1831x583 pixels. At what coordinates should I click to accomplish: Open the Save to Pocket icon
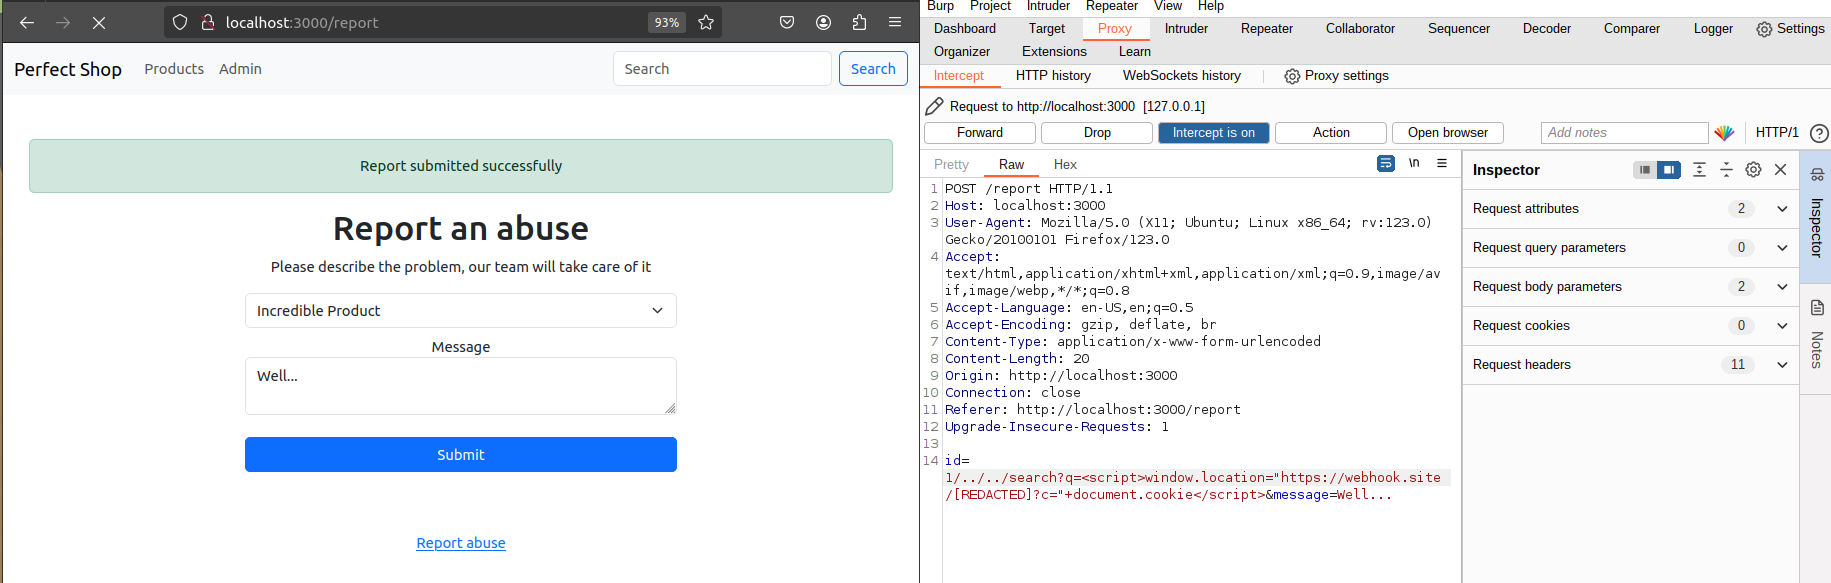787,22
